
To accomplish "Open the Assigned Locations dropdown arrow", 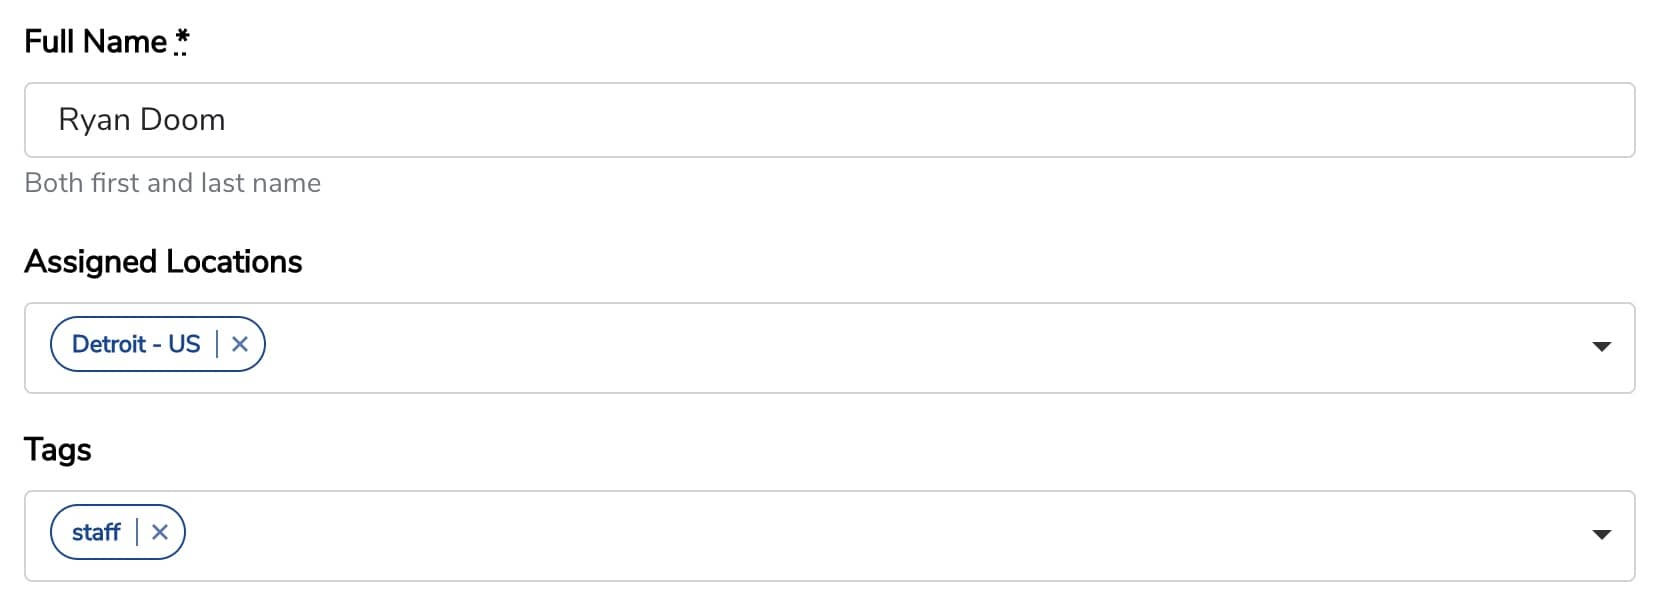I will coord(1601,347).
